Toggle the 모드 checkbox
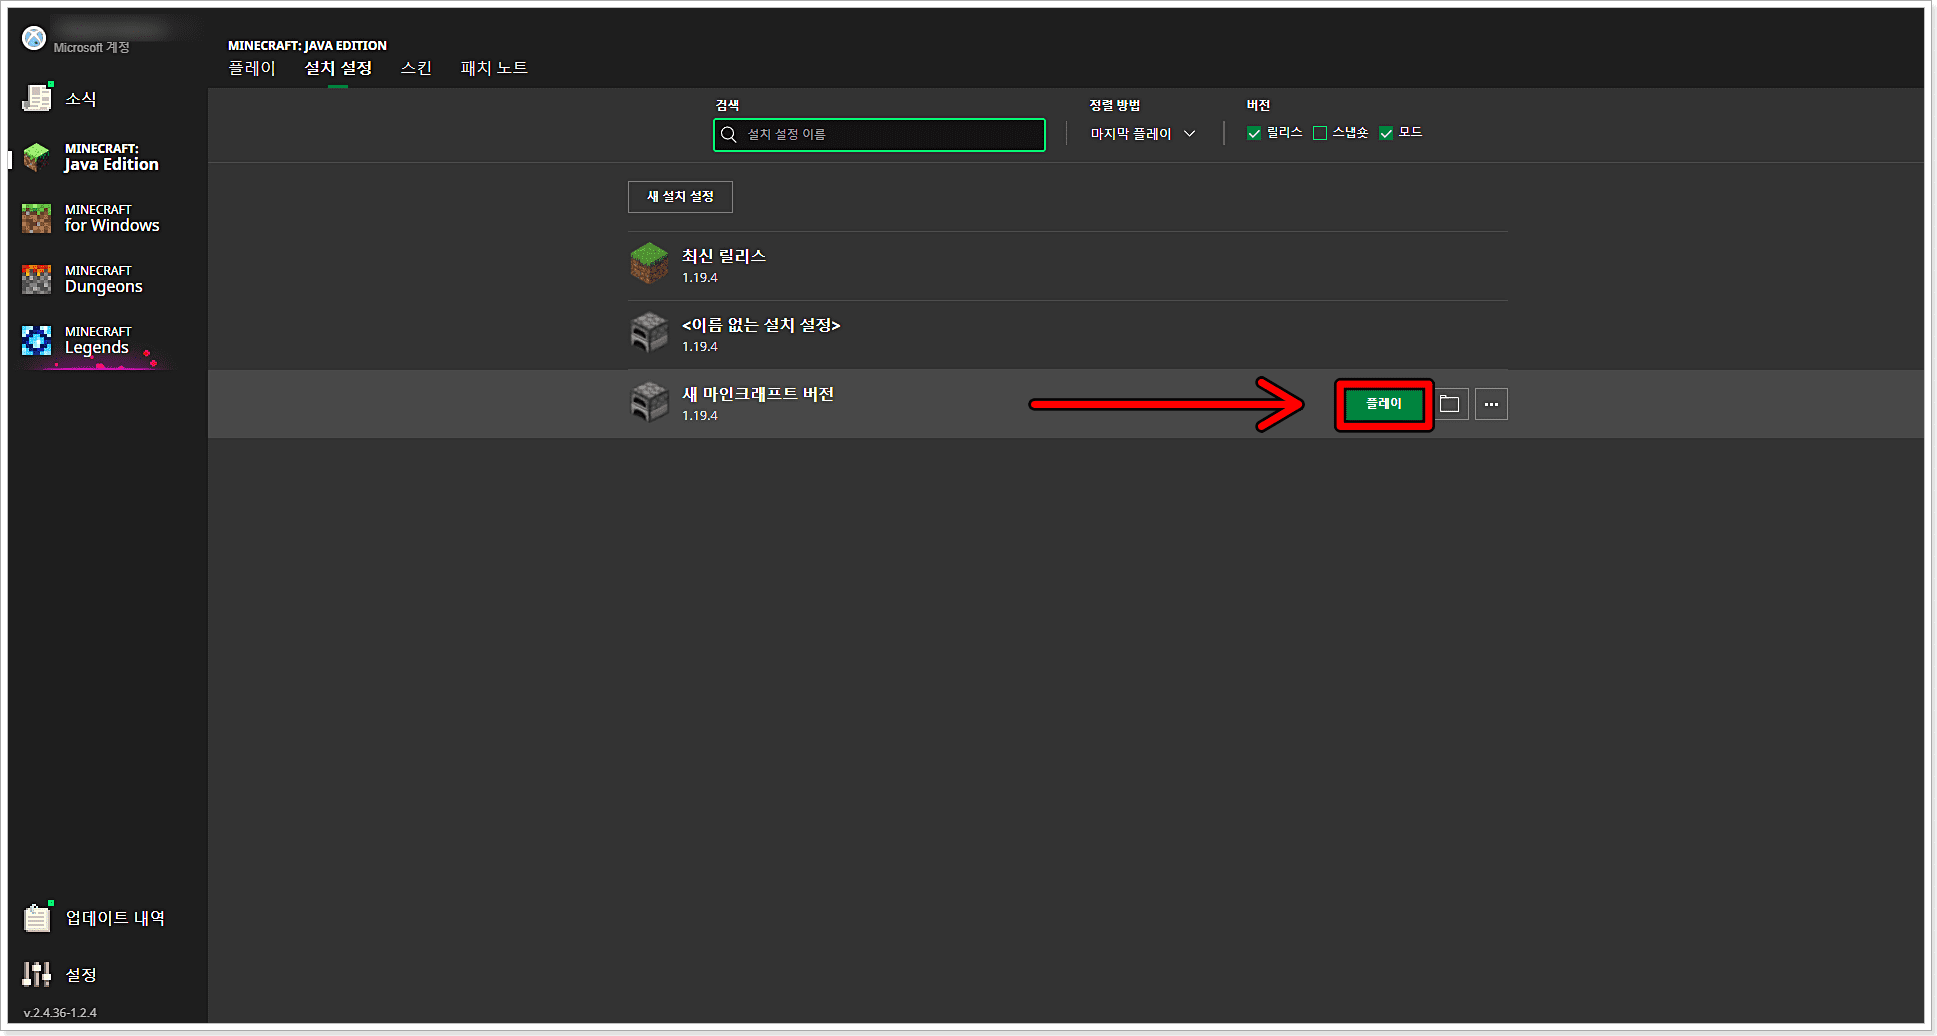 [x=1386, y=133]
